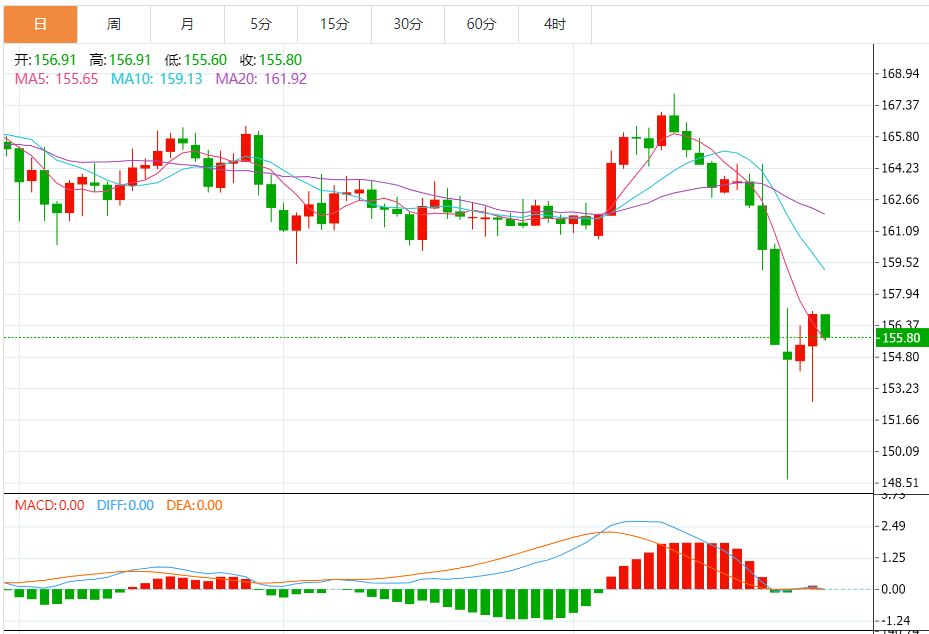This screenshot has height=634, width=929.
Task: Click the DEA:0.00 indicator label
Action: 194,505
